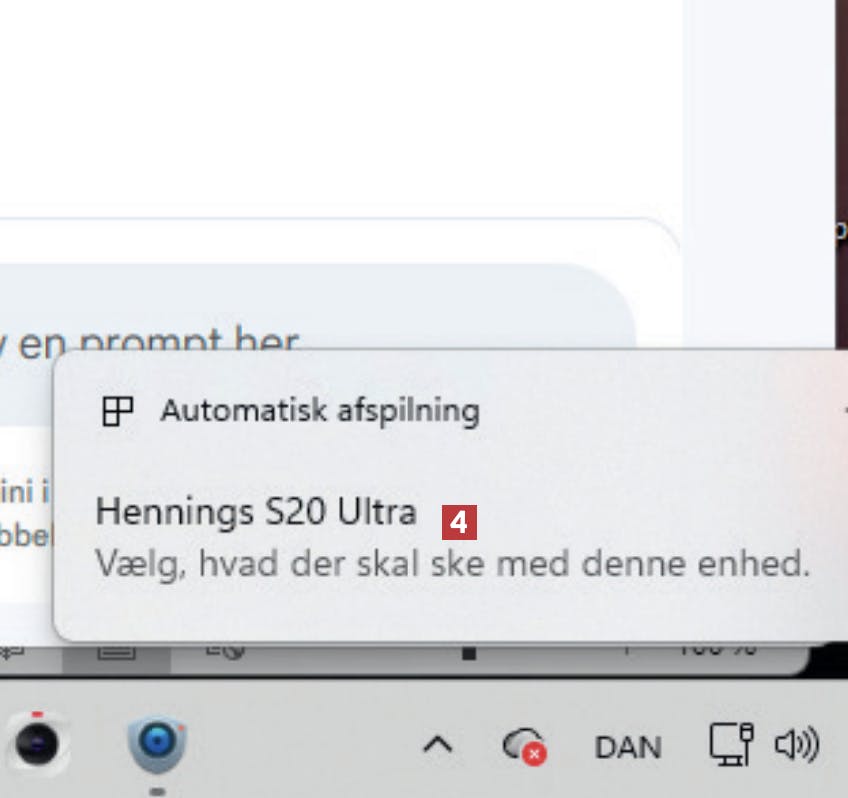
Task: Switch input language via DAN indicator
Action: click(628, 748)
